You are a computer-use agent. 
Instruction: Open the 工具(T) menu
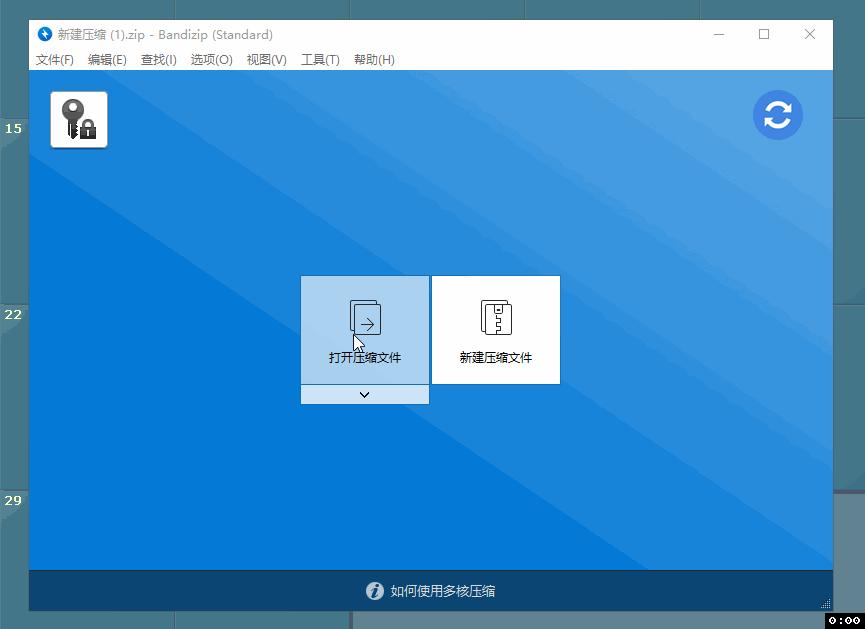tap(318, 59)
